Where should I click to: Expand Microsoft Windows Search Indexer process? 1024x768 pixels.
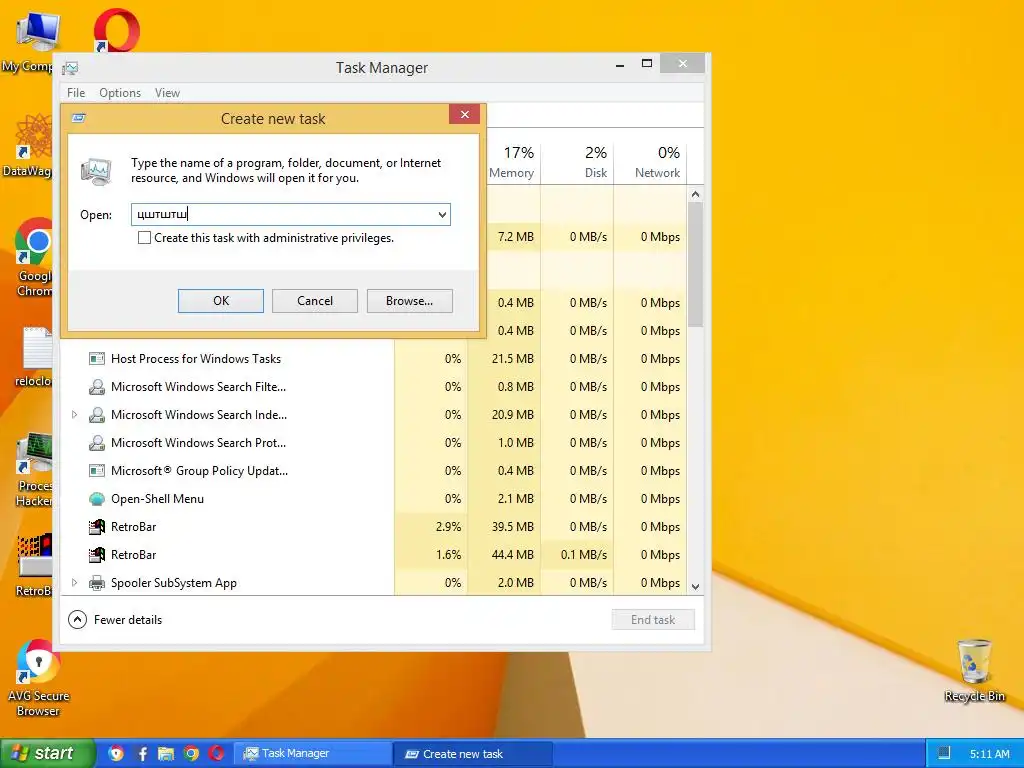[74, 415]
